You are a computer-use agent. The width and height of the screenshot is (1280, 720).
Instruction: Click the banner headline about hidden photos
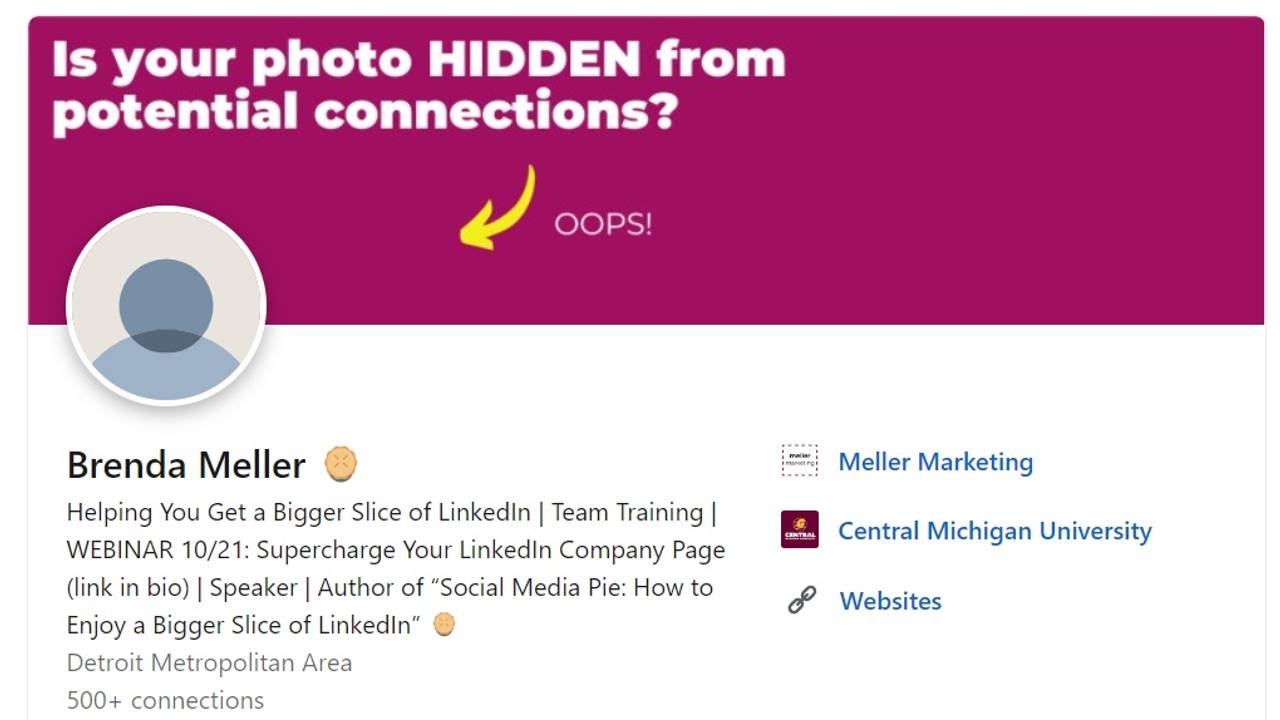click(415, 84)
